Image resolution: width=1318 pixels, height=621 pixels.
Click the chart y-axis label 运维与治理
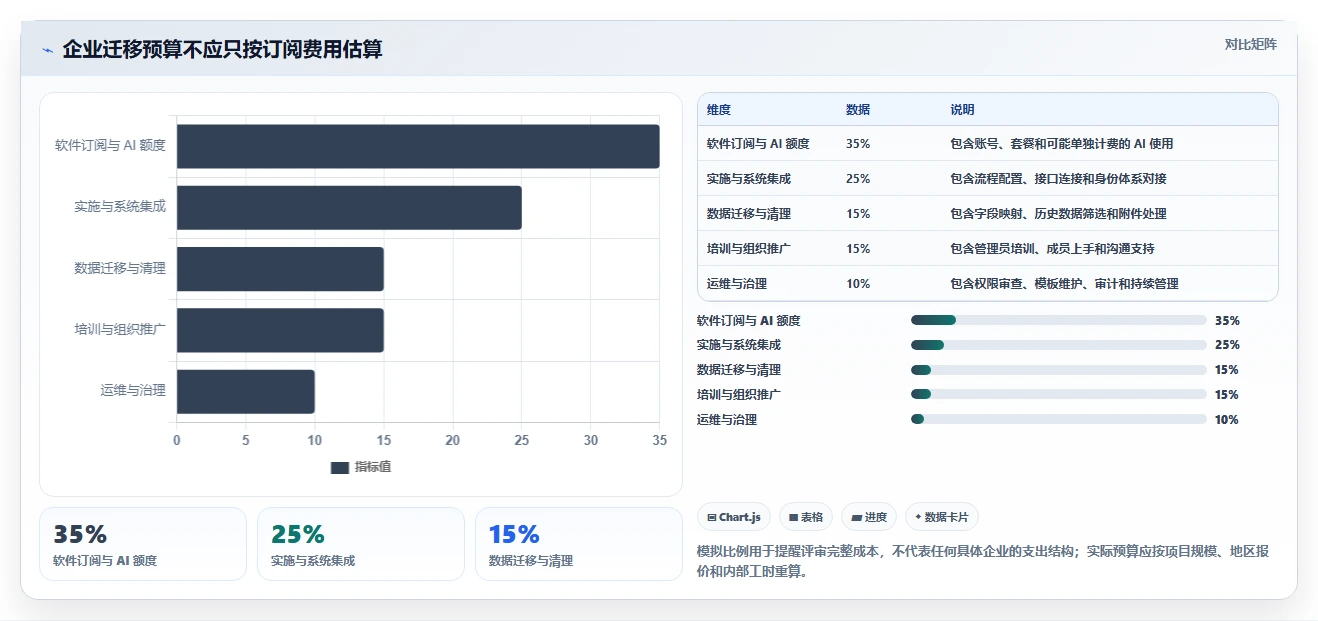tap(133, 392)
